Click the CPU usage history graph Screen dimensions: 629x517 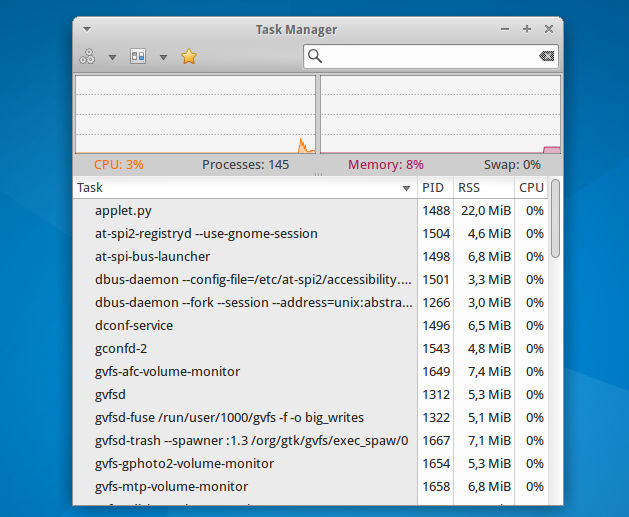pos(195,114)
